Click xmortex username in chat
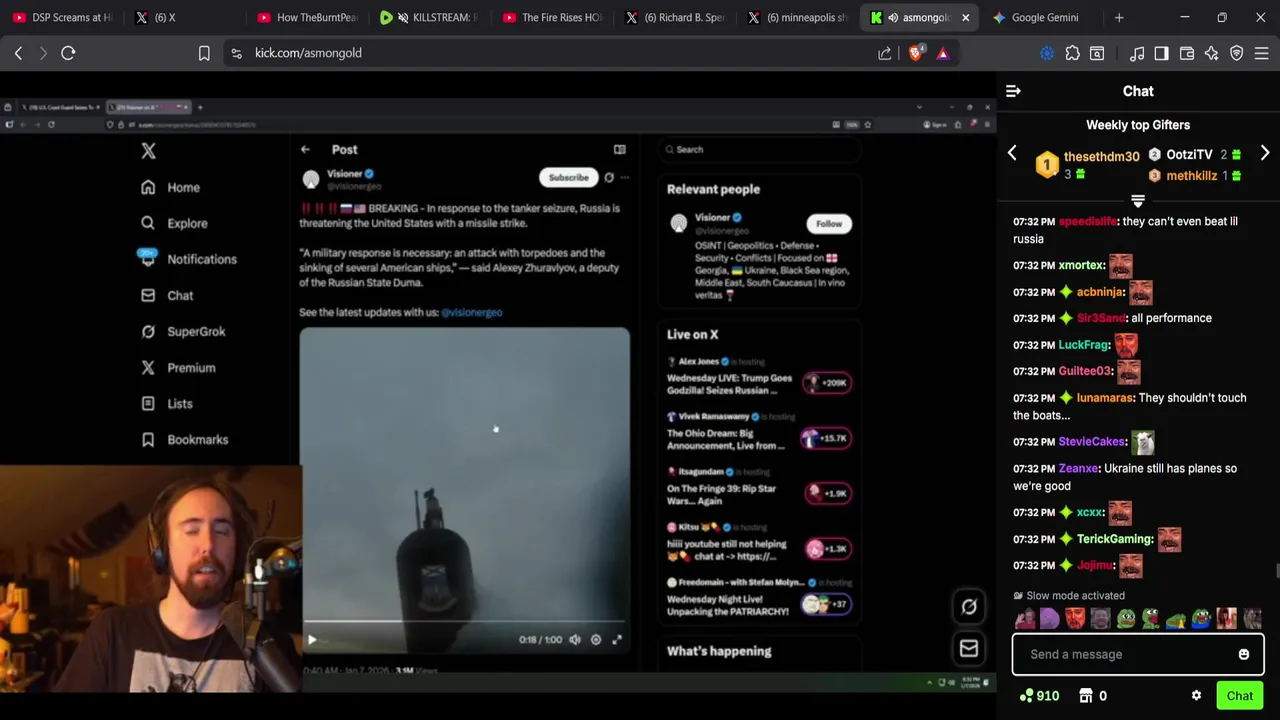This screenshot has height=720, width=1280. pyautogui.click(x=1081, y=265)
